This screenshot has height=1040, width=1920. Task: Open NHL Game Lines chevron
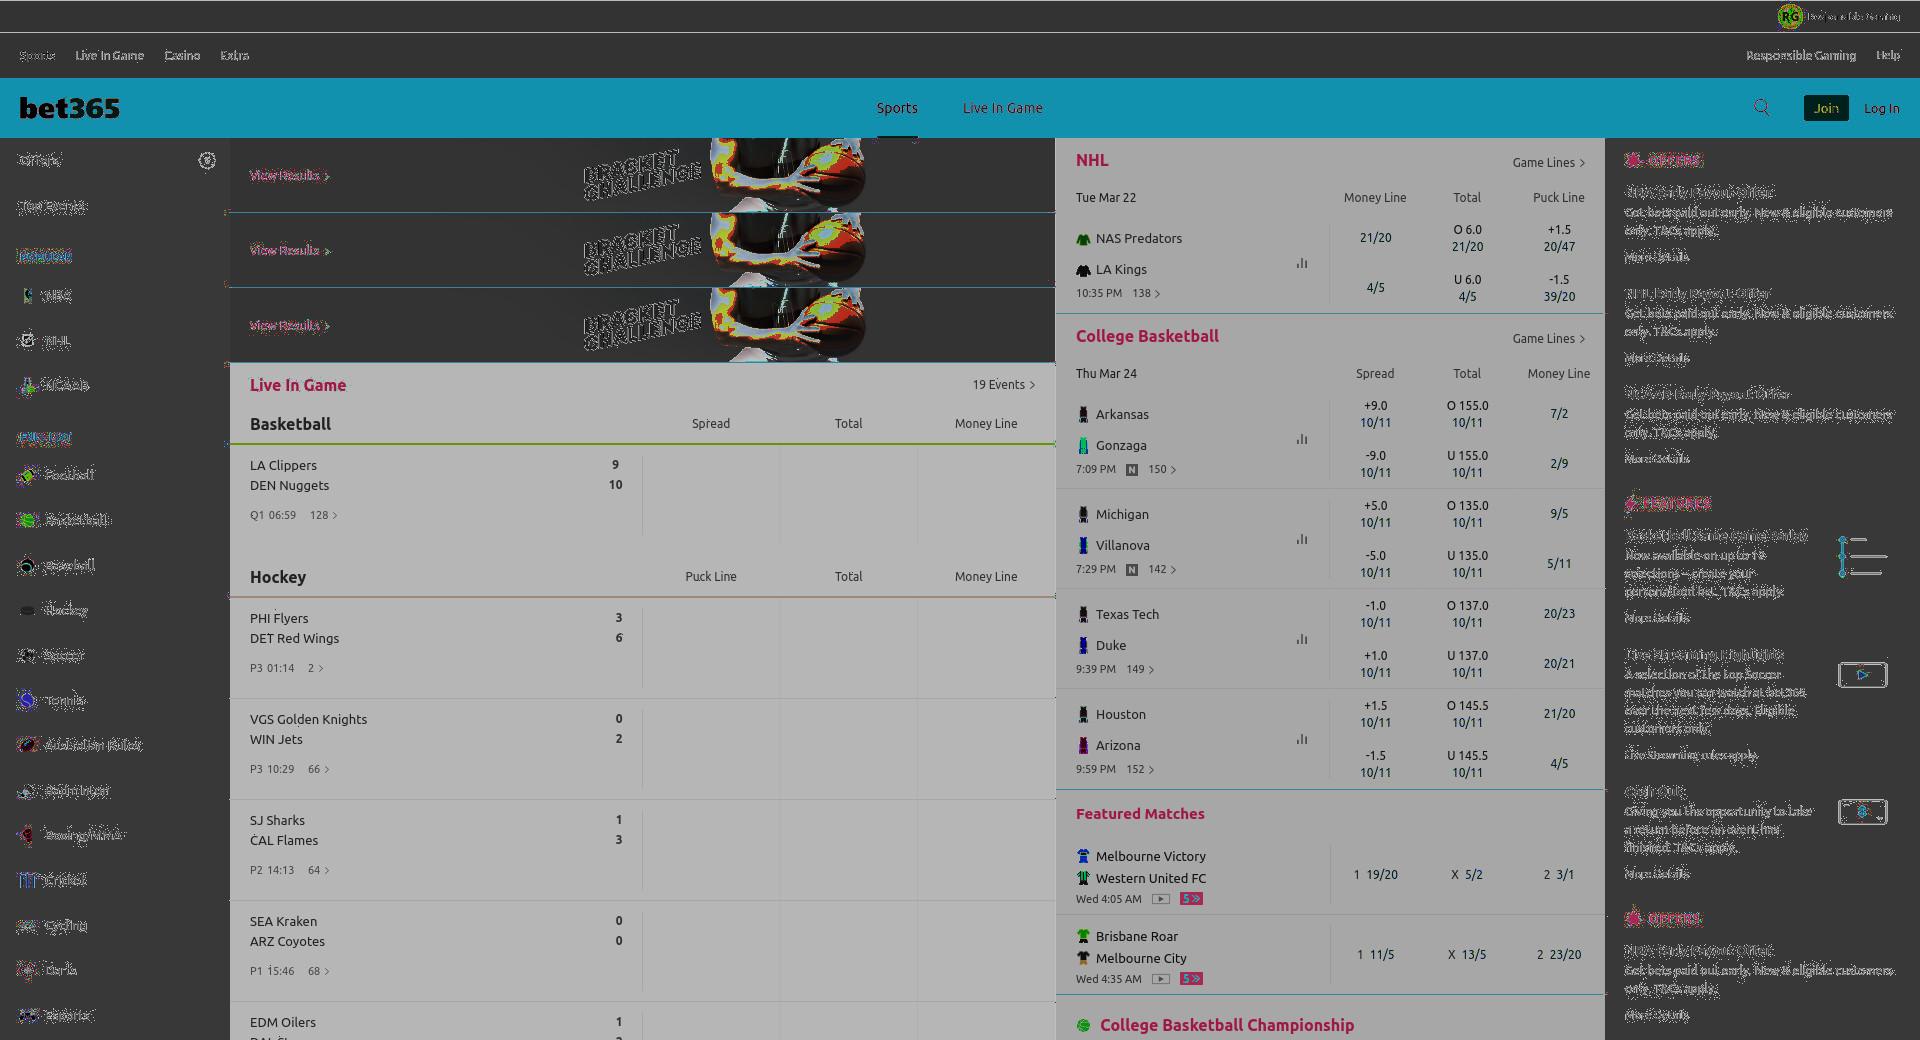coord(1582,163)
